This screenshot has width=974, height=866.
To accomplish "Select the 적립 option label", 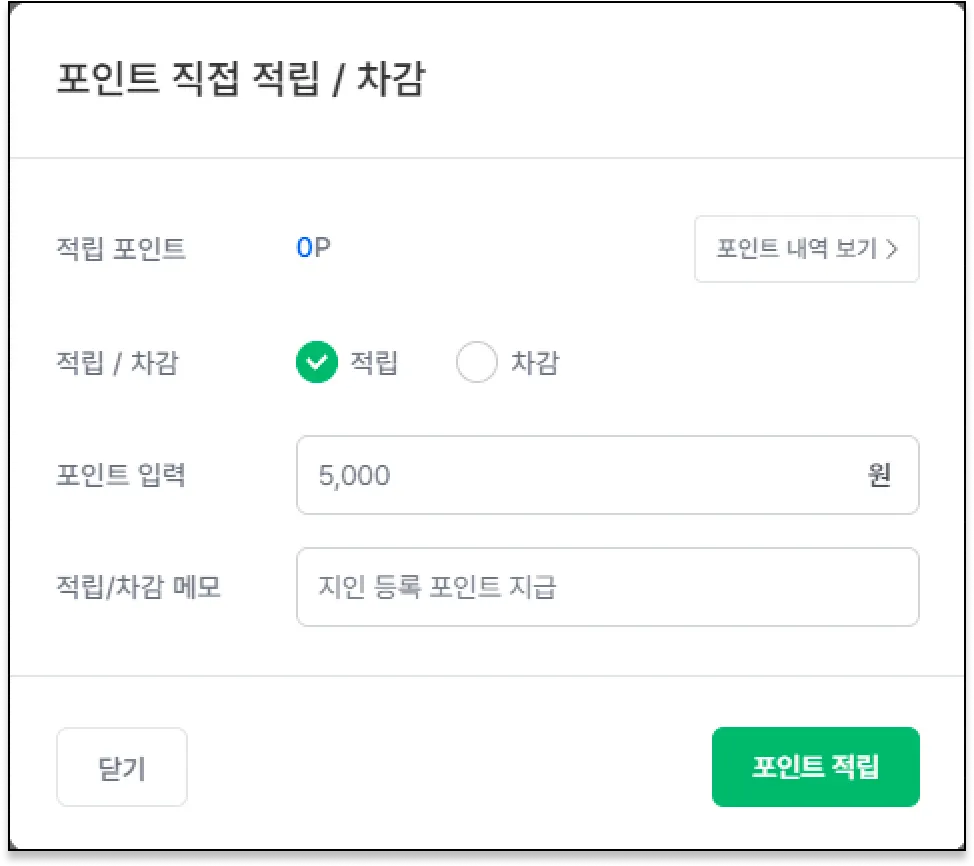I will 374,363.
